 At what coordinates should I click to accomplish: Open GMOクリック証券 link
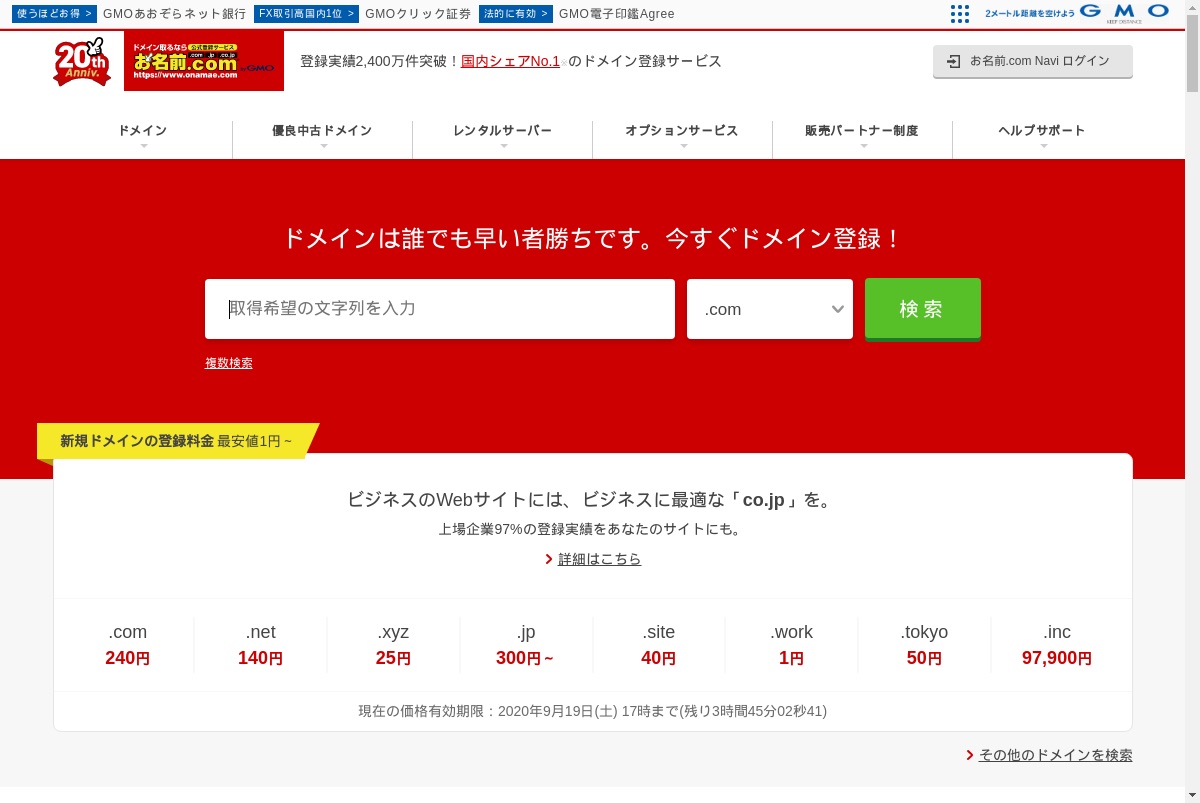(418, 14)
